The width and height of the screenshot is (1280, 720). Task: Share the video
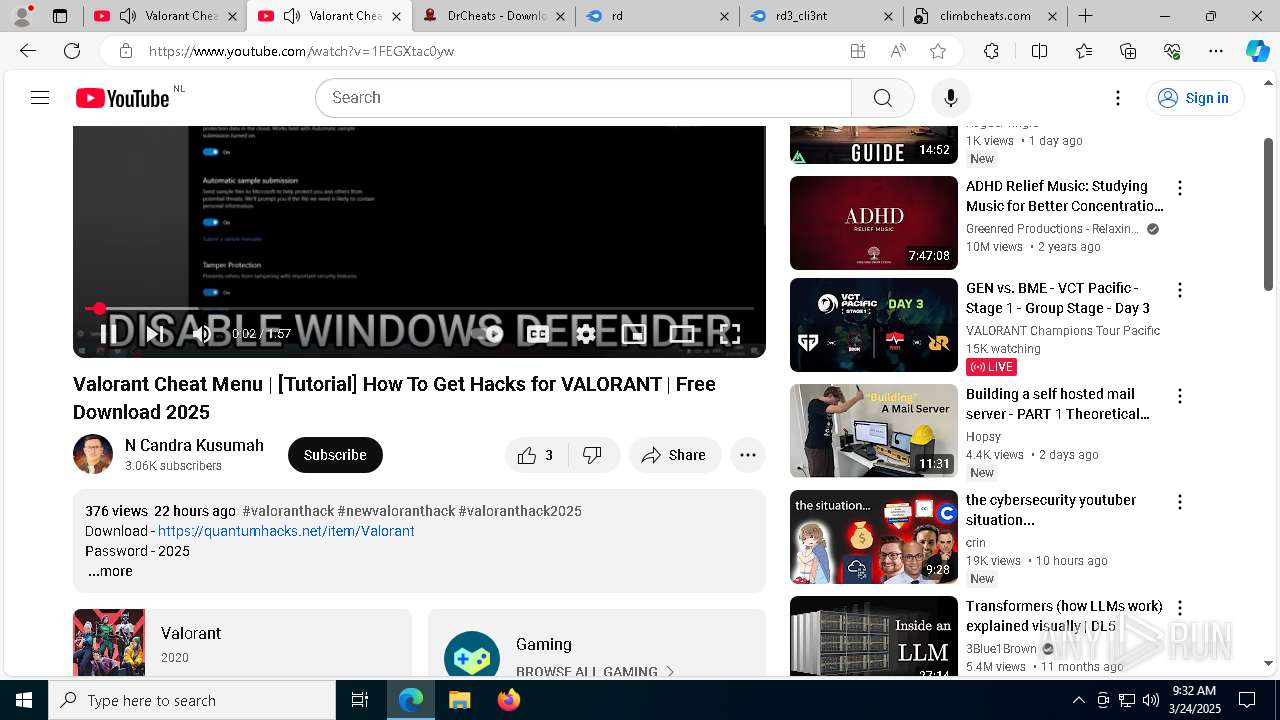tap(675, 455)
